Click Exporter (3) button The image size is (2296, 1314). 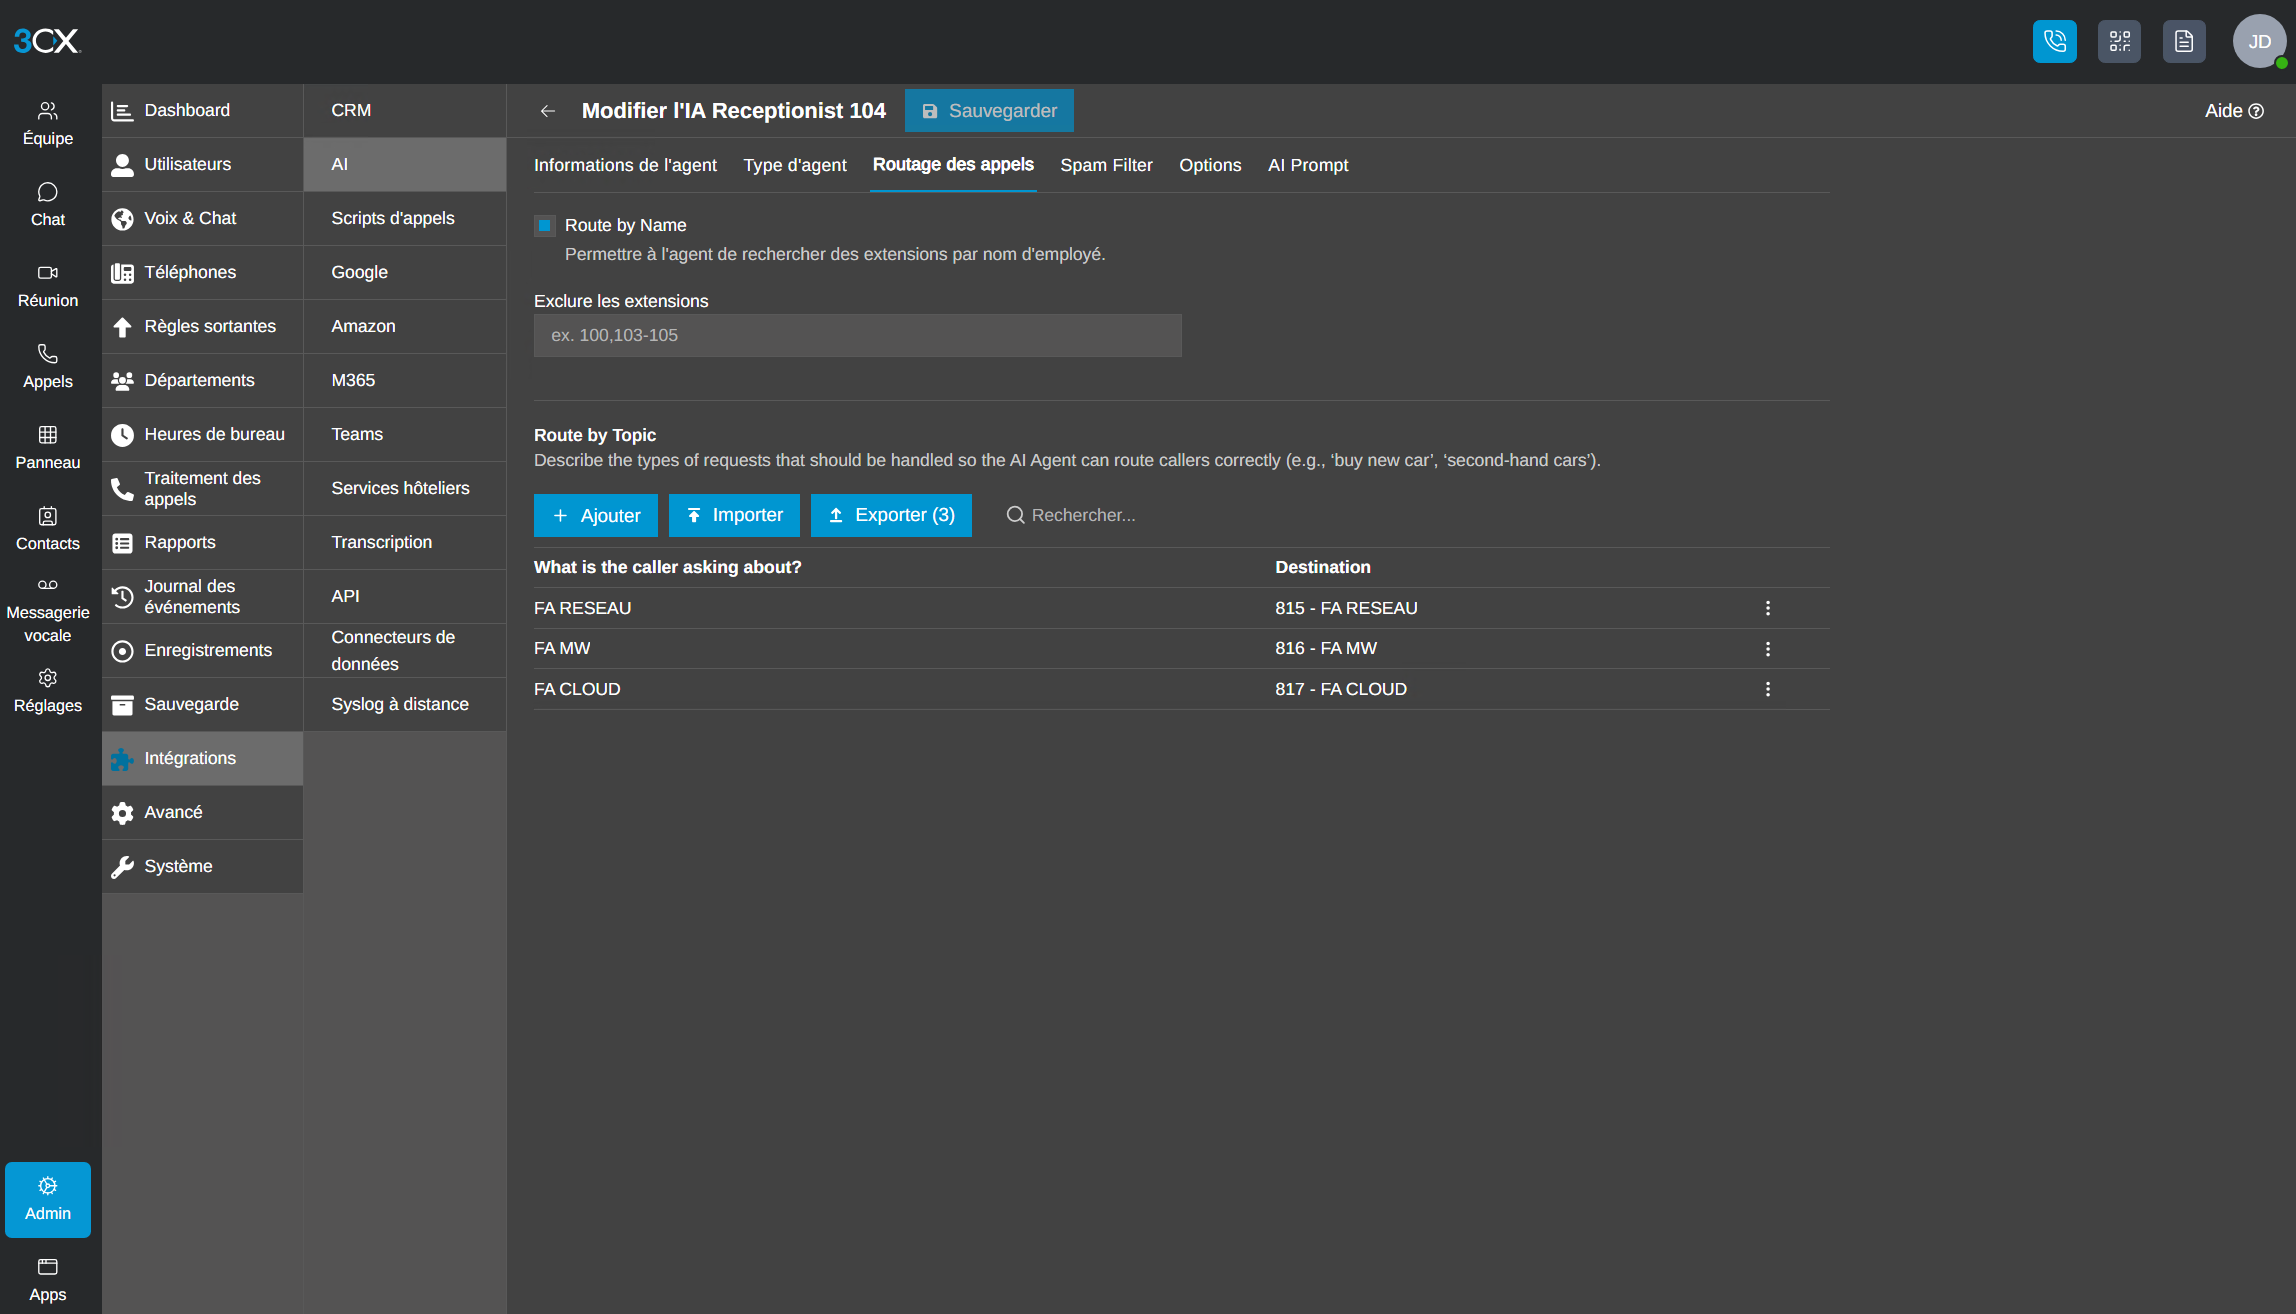pyautogui.click(x=891, y=515)
